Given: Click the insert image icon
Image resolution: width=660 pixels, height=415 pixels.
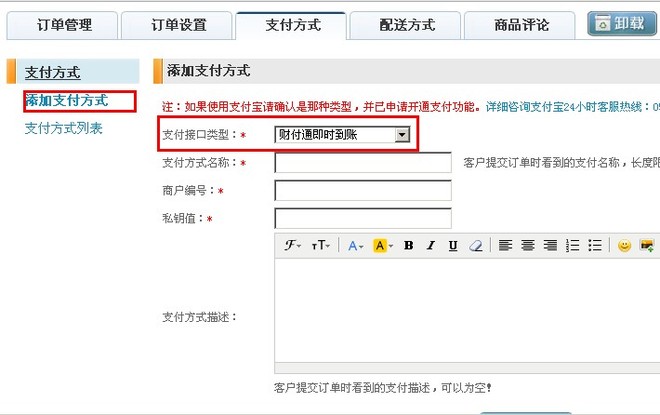Looking at the screenshot, I should coord(646,245).
